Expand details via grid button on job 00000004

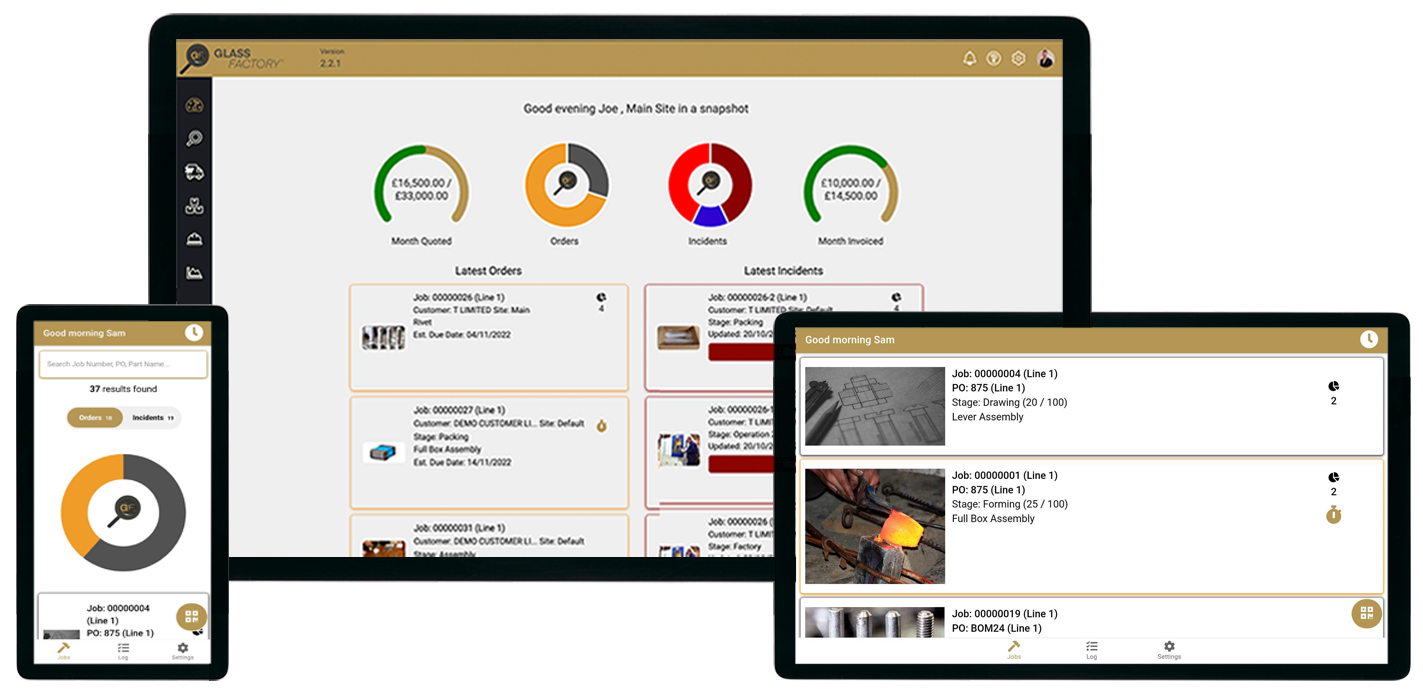pos(191,616)
